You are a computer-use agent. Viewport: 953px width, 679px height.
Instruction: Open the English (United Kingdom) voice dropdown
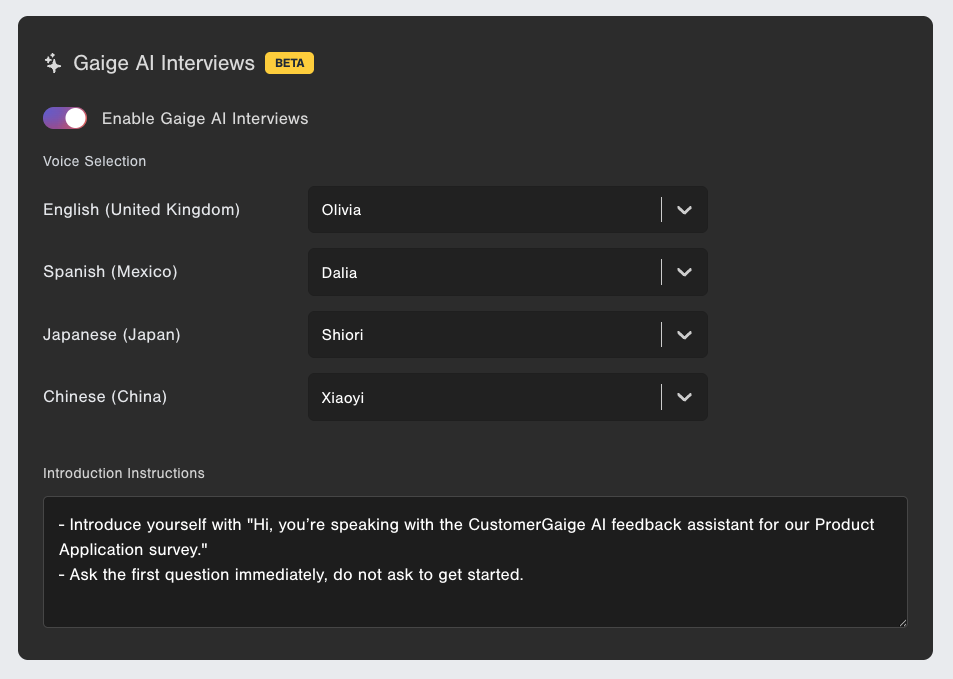[507, 210]
